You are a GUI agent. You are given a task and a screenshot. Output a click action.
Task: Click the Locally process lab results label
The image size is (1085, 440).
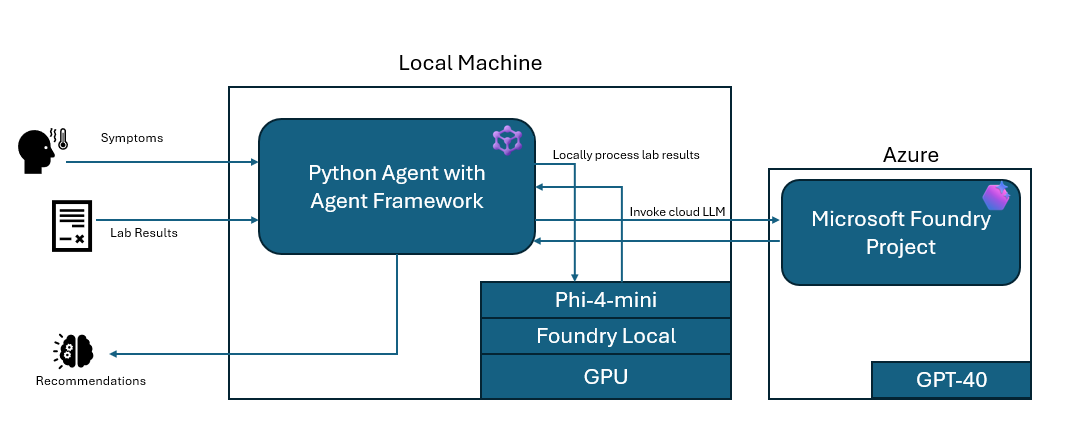pos(626,155)
